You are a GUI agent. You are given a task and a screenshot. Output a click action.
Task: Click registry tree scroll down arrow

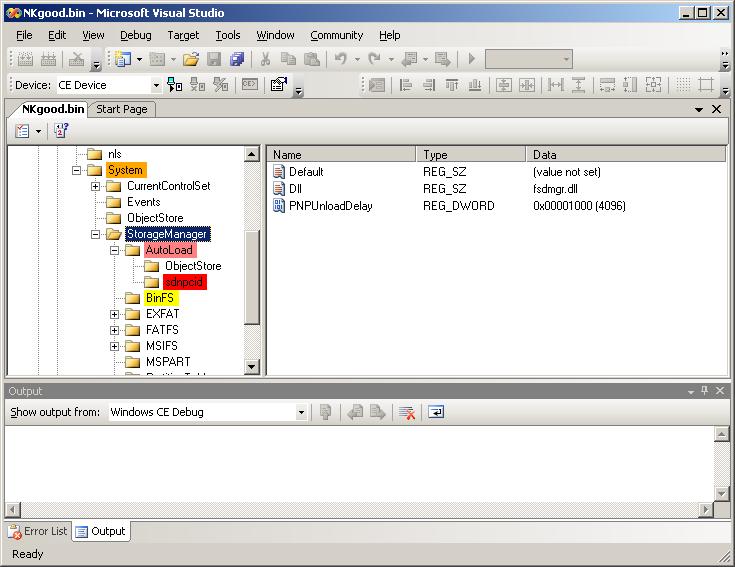click(252, 367)
